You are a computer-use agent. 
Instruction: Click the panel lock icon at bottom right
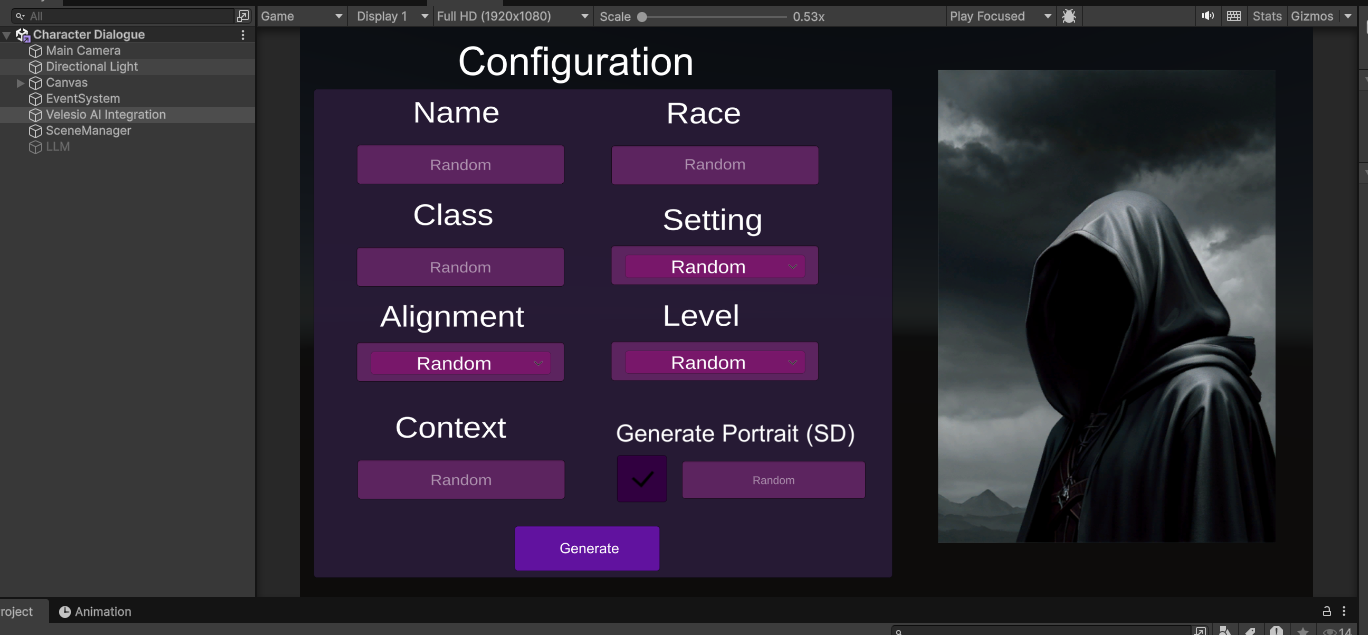click(1327, 611)
